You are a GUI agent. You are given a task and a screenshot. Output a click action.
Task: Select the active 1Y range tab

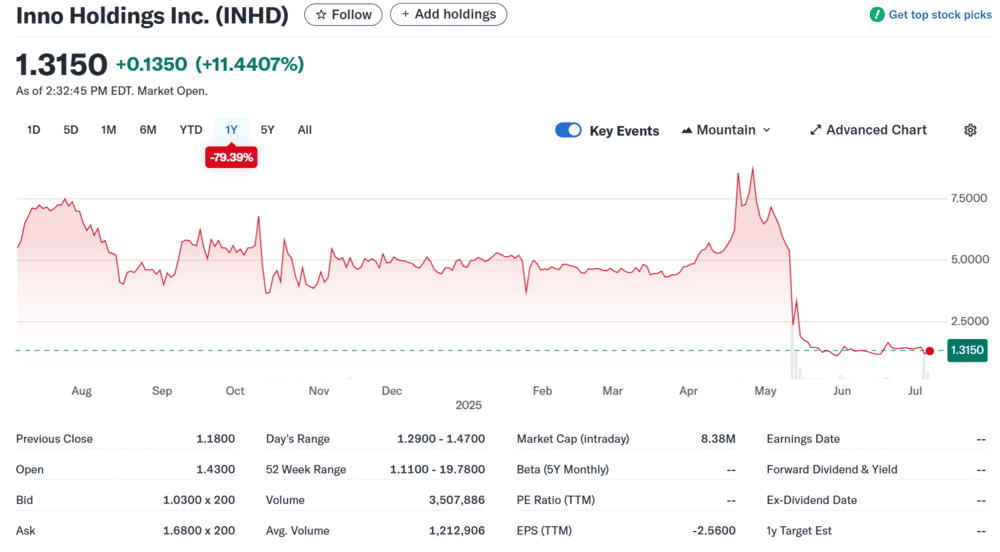232,130
